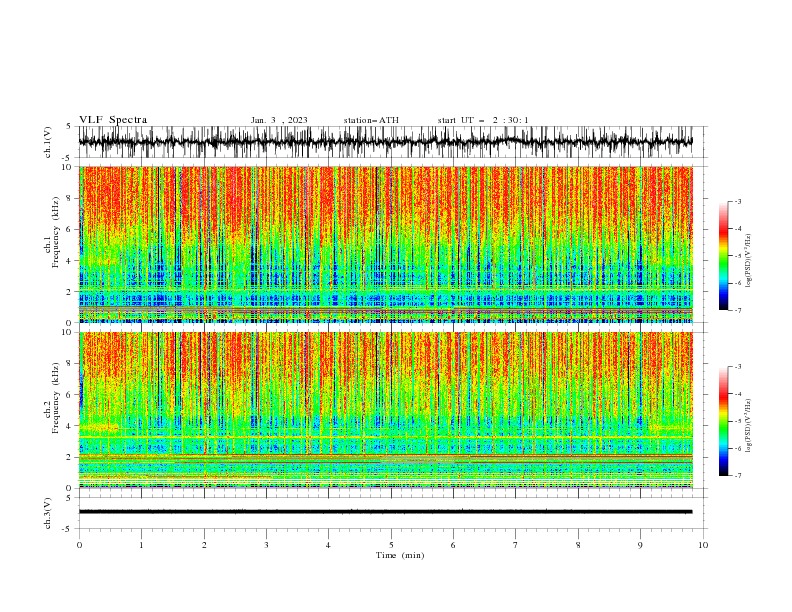Viewport: 792px width, 612px height.
Task: Click the lower PSD color scale bar
Action: (724, 421)
